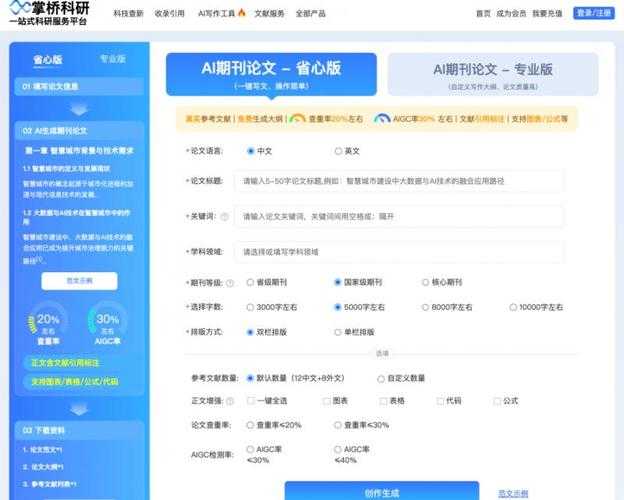The width and height of the screenshot is (624, 500).
Task: Click the AIGC率 gauge icon in yellow banner
Action: coord(382,118)
